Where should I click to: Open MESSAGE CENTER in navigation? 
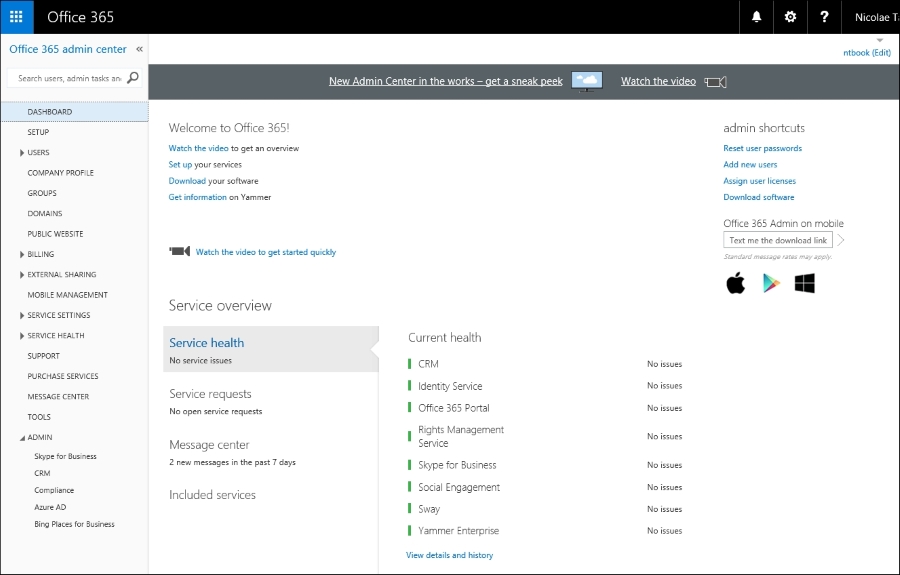pyautogui.click(x=58, y=397)
